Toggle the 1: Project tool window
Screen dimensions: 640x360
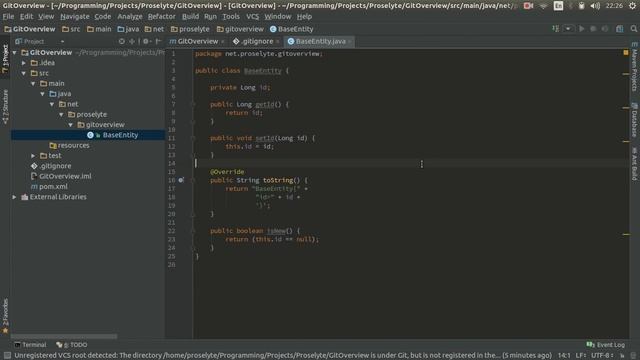coord(5,59)
